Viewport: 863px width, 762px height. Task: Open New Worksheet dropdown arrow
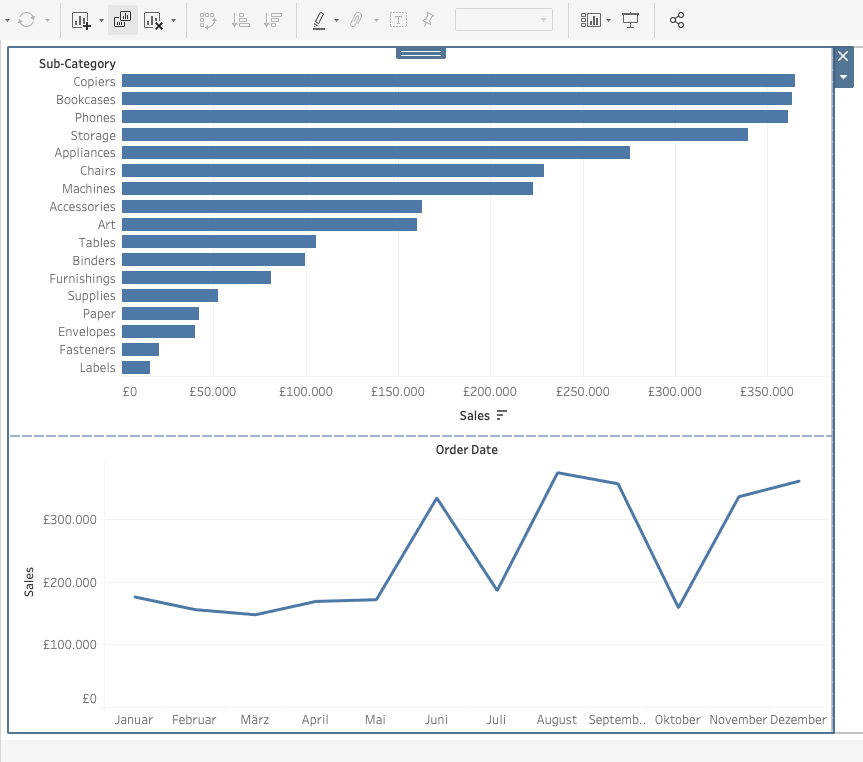[x=101, y=21]
